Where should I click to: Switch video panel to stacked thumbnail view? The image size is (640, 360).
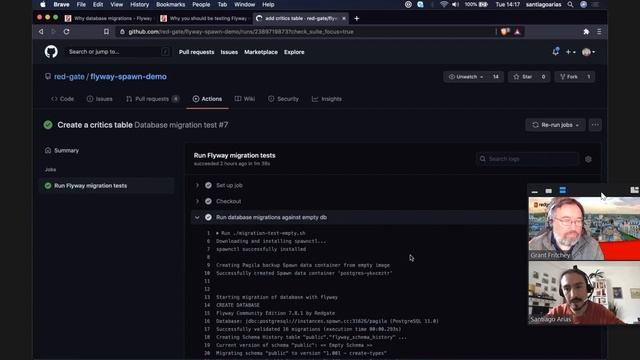click(x=562, y=190)
